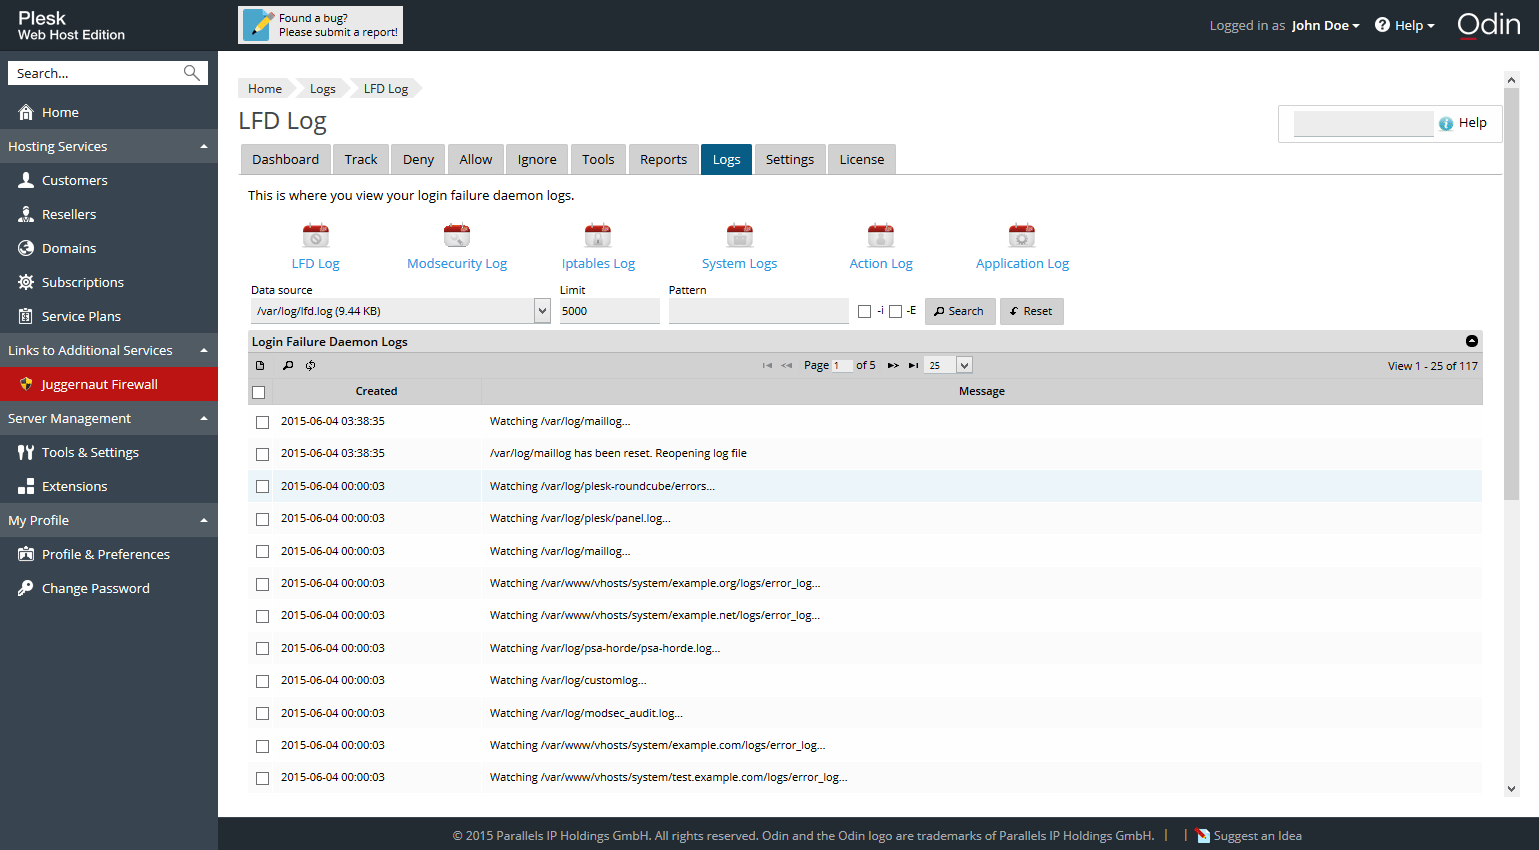Viewport: 1539px width, 850px height.
Task: Check the row for psa-horde.log
Action: (262, 649)
